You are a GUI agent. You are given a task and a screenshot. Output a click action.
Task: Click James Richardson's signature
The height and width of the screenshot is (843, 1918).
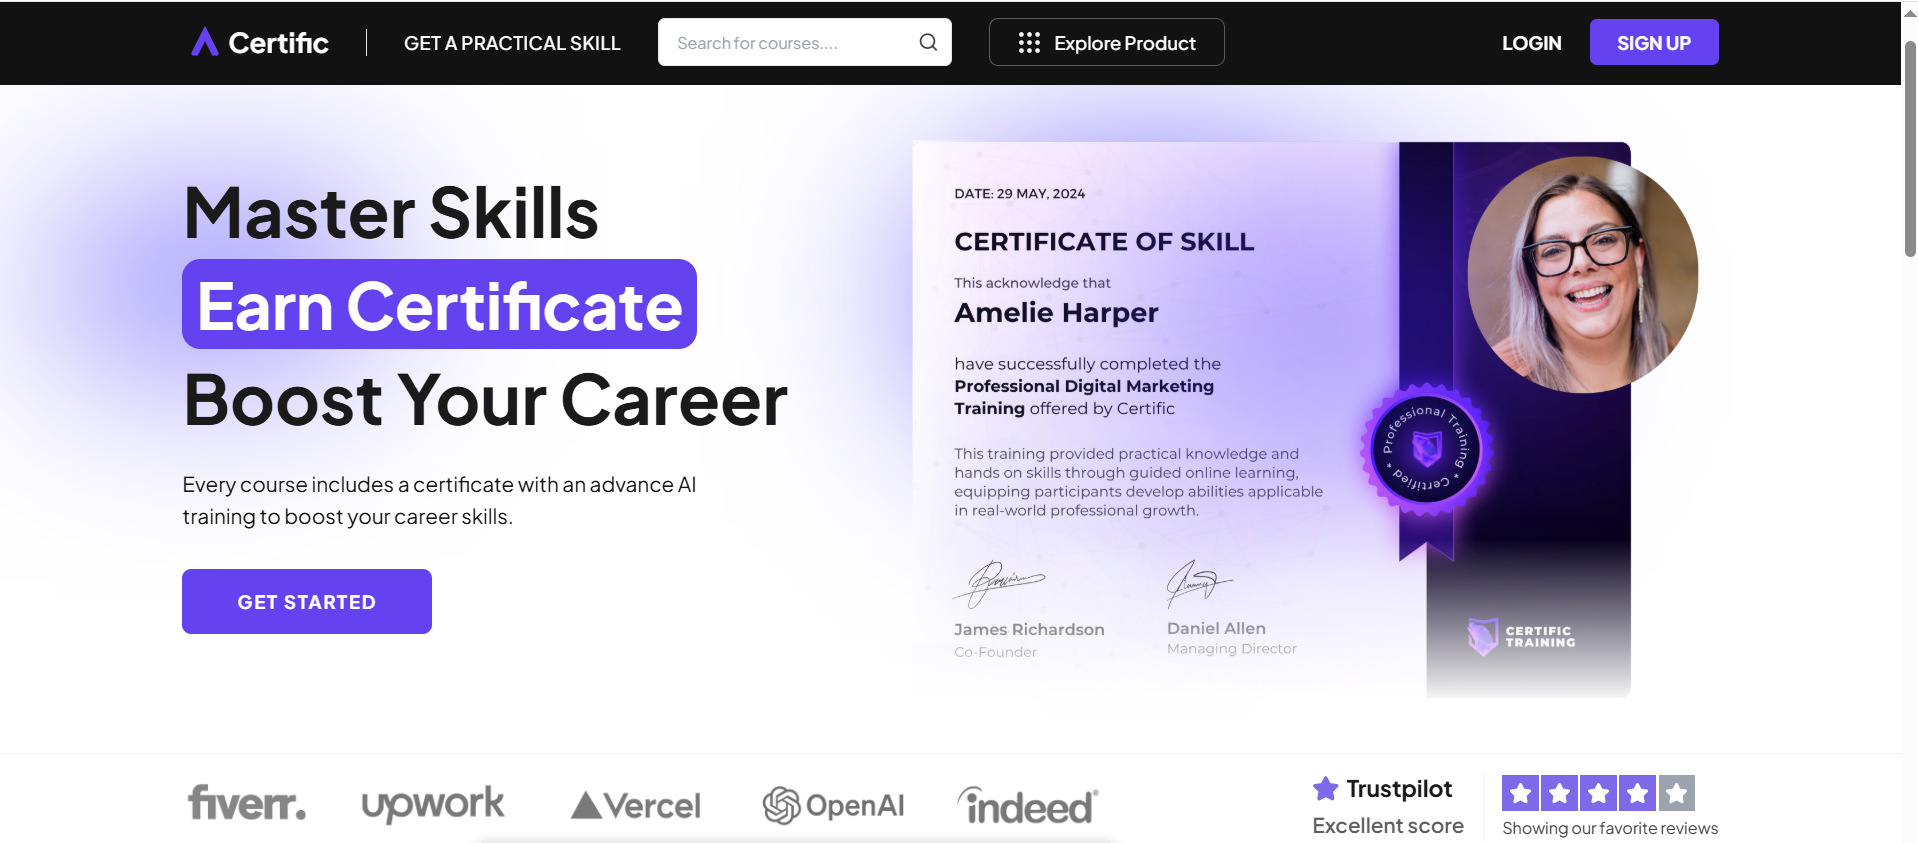coord(999,583)
